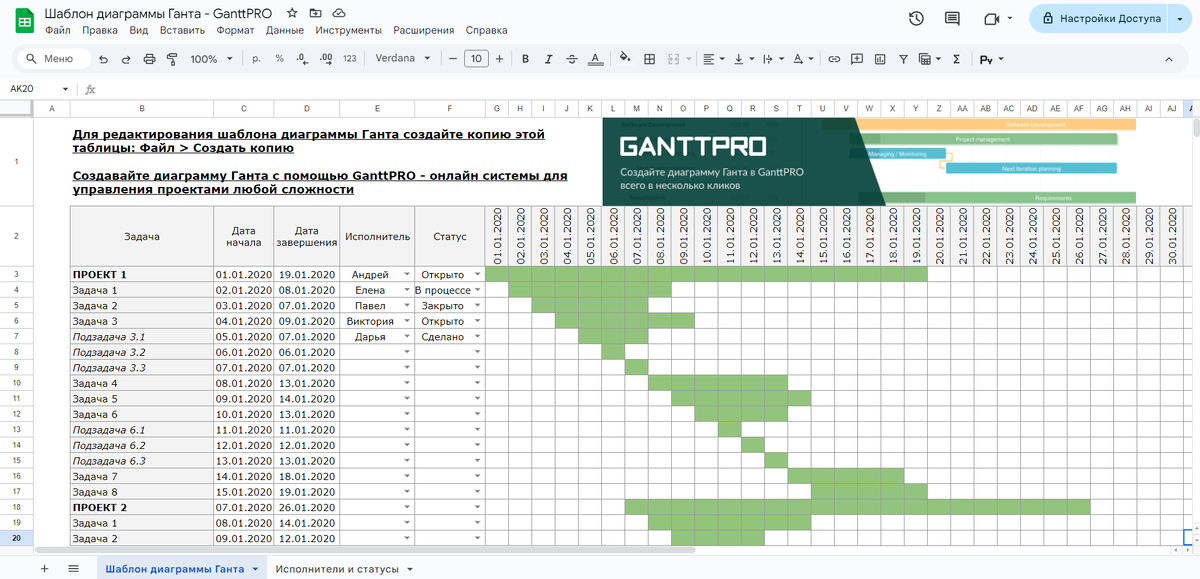
Task: Open share button dropdown arrow
Action: pyautogui.click(x=1180, y=18)
